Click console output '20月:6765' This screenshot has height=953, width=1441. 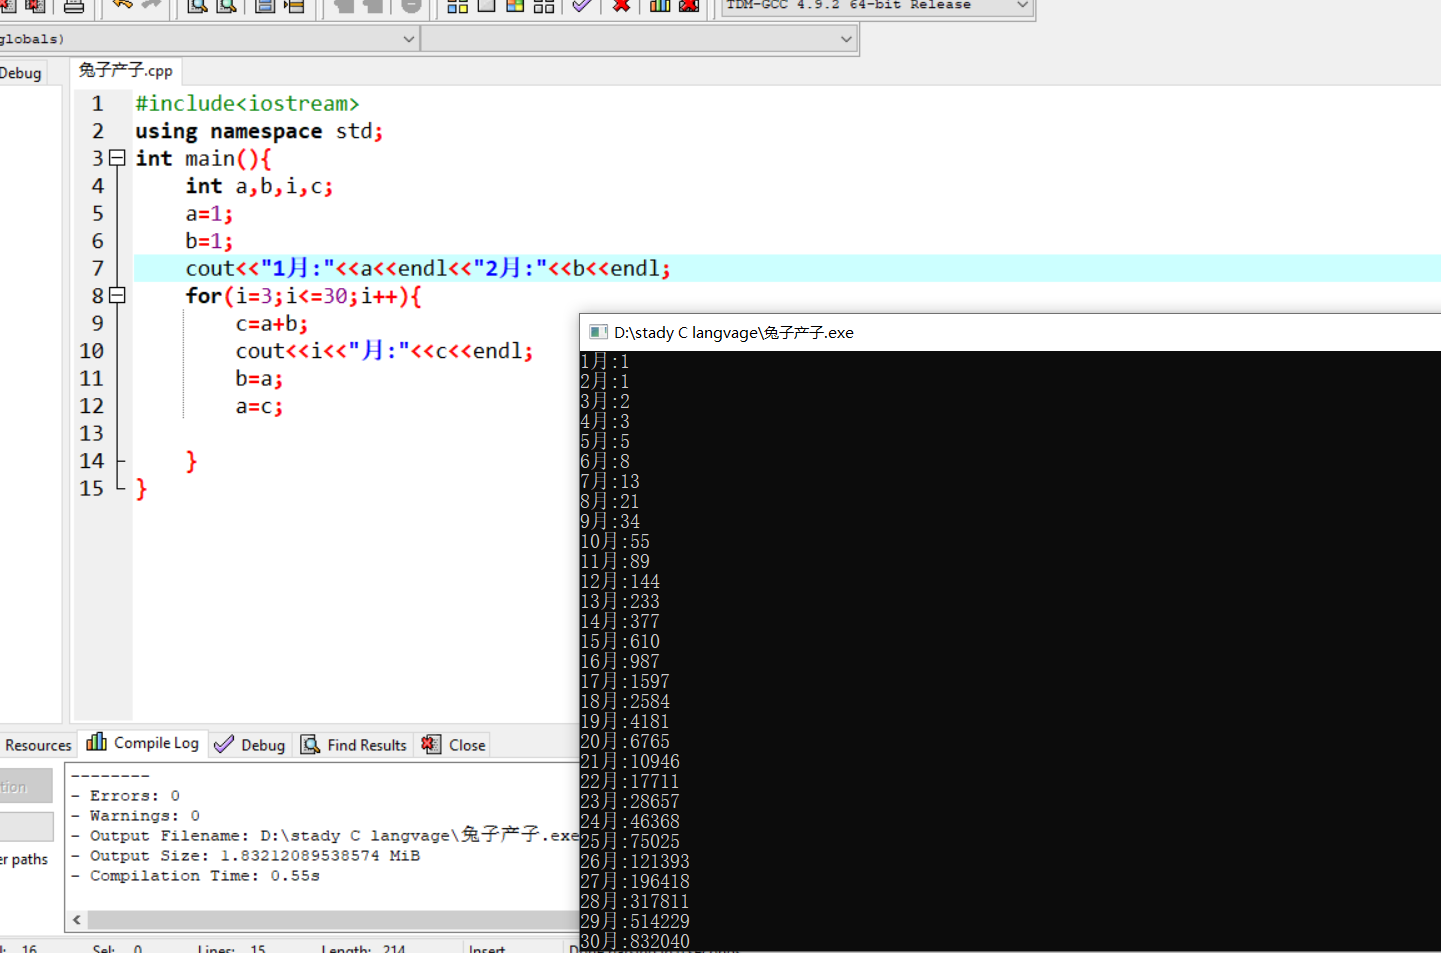point(625,741)
